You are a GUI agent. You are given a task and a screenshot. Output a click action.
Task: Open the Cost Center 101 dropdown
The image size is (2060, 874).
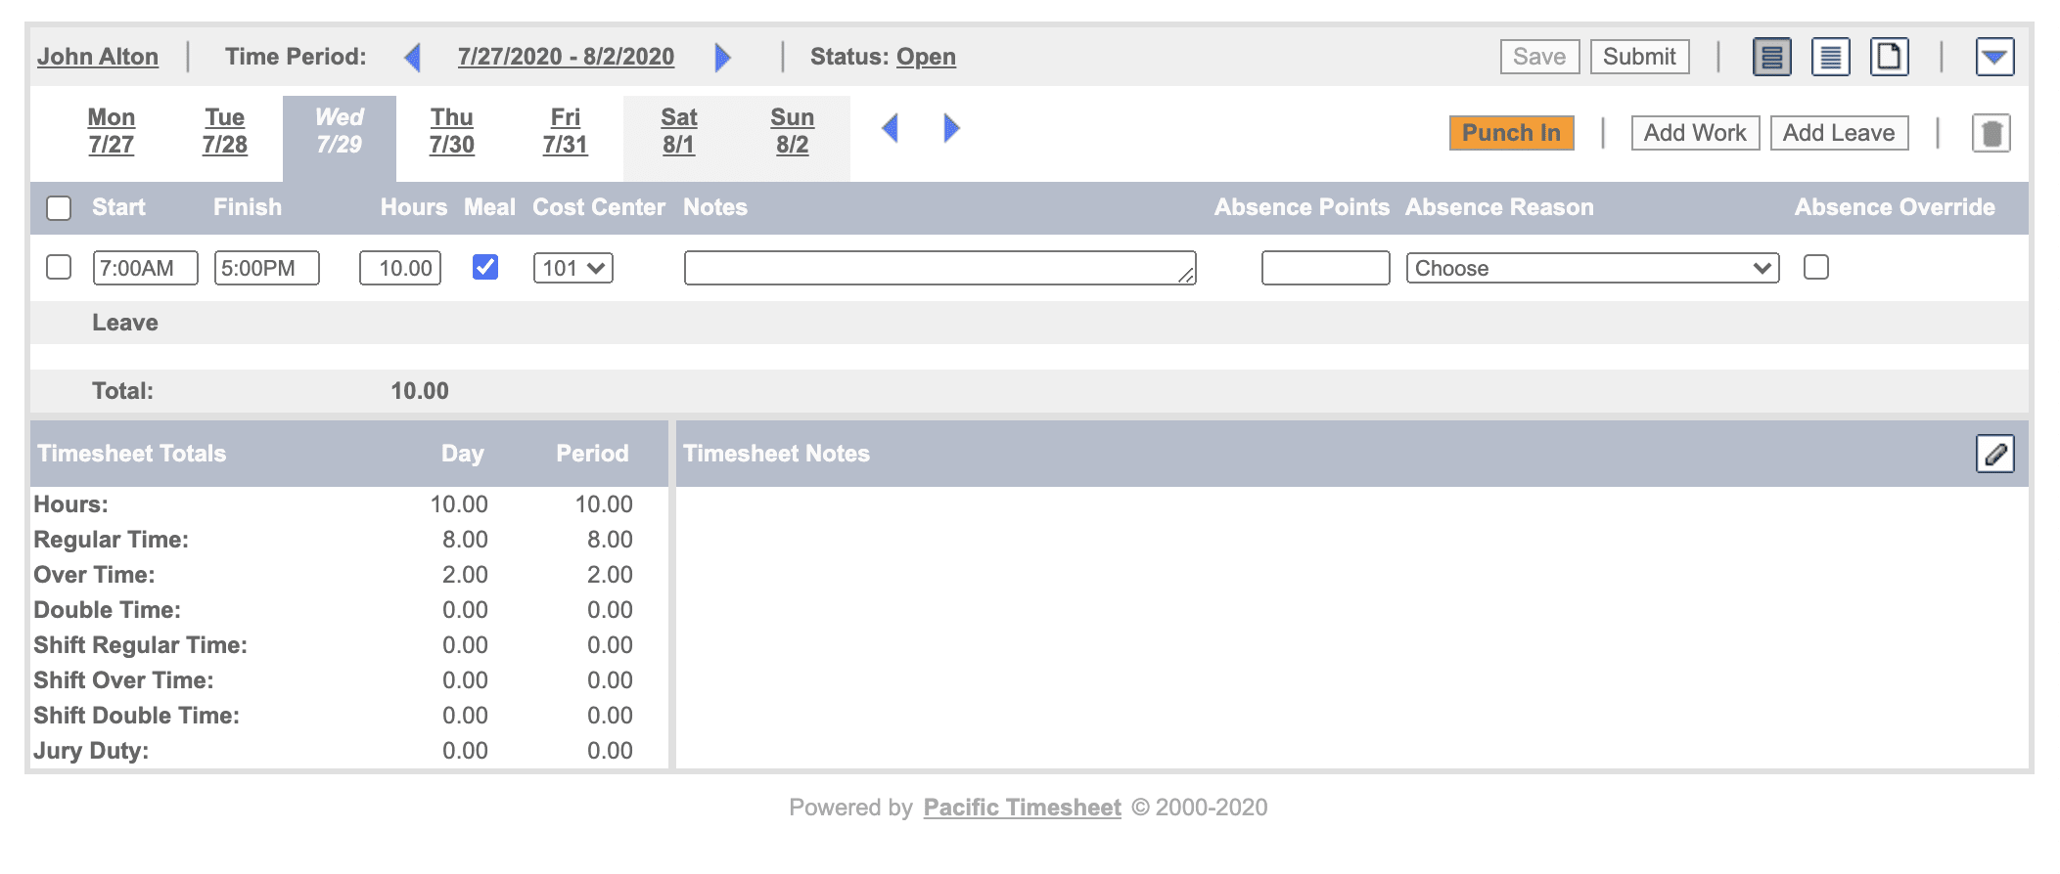pos(573,268)
